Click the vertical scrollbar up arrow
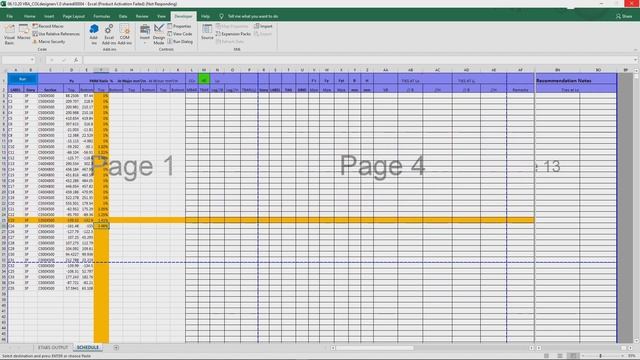This screenshot has height=360, width=640. pos(636,71)
